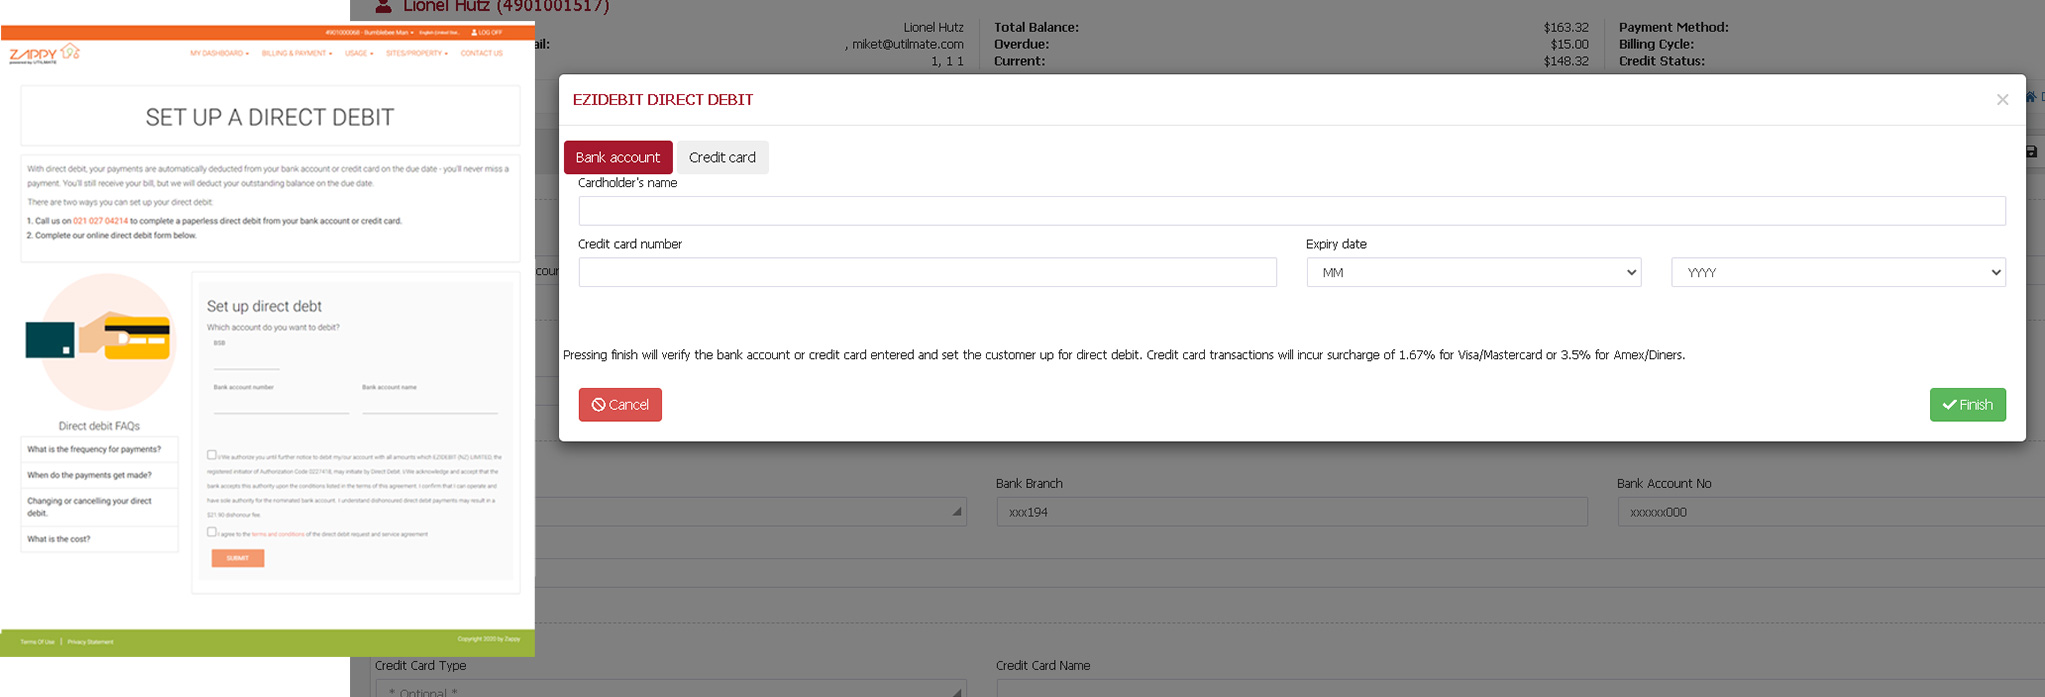
Task: Expand 'What is the cost?' FAQ
Action: click(x=99, y=539)
